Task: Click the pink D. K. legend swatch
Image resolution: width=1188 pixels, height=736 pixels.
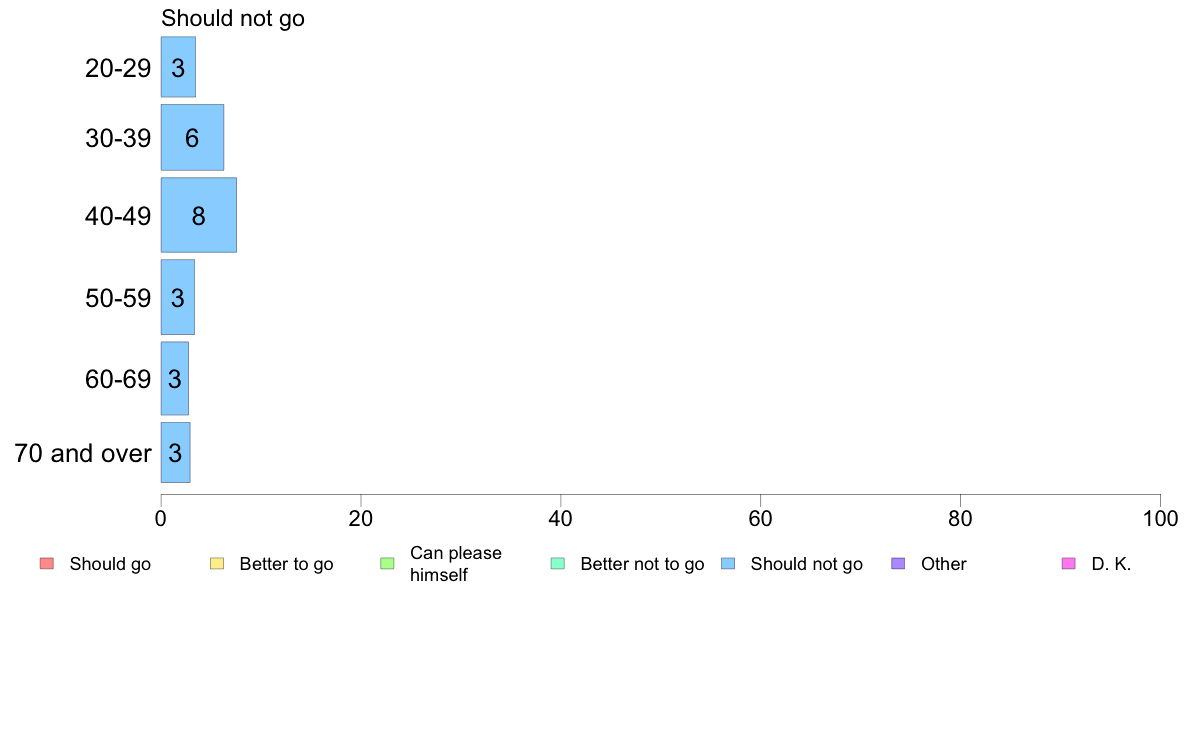Action: [x=1069, y=563]
